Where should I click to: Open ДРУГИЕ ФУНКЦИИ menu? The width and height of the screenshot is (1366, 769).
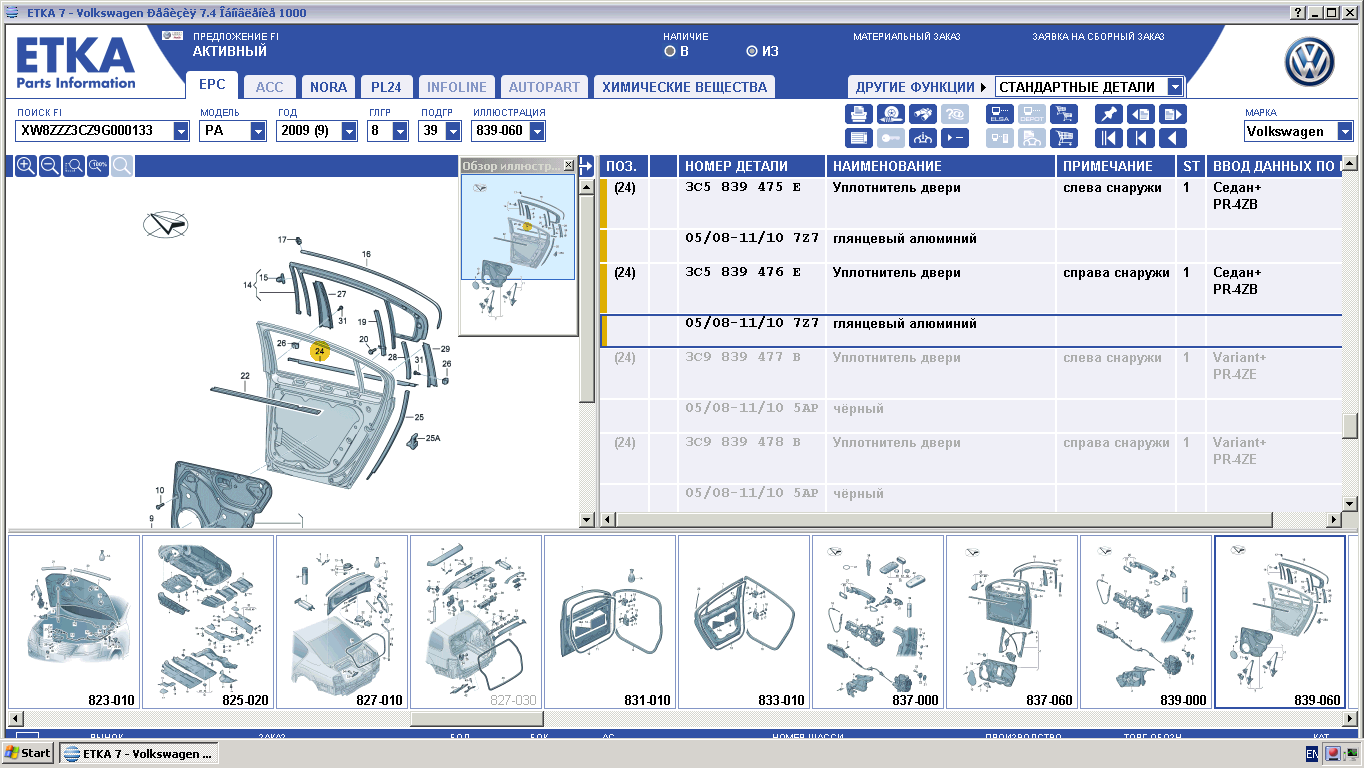coord(920,87)
